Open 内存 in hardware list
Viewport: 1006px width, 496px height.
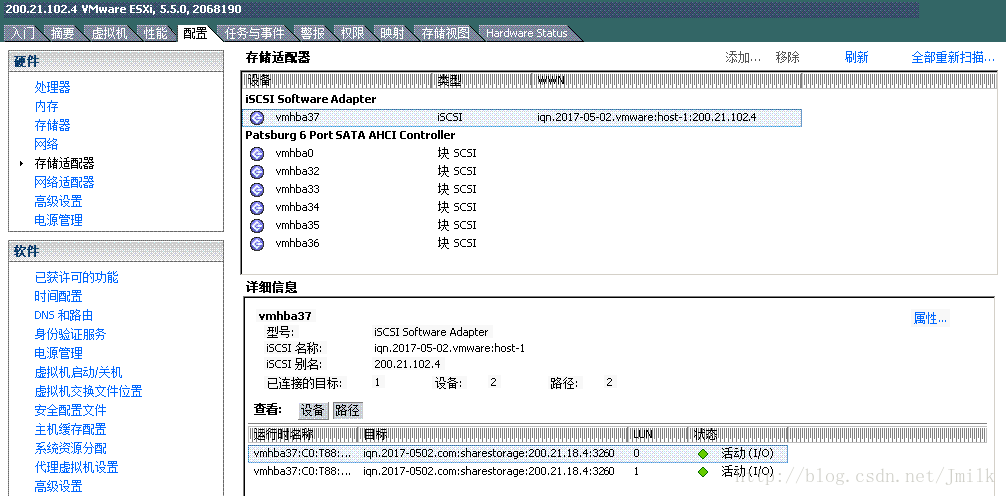click(x=46, y=107)
